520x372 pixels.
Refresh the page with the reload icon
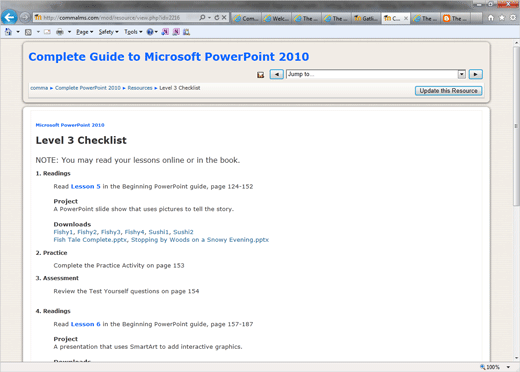pos(217,18)
